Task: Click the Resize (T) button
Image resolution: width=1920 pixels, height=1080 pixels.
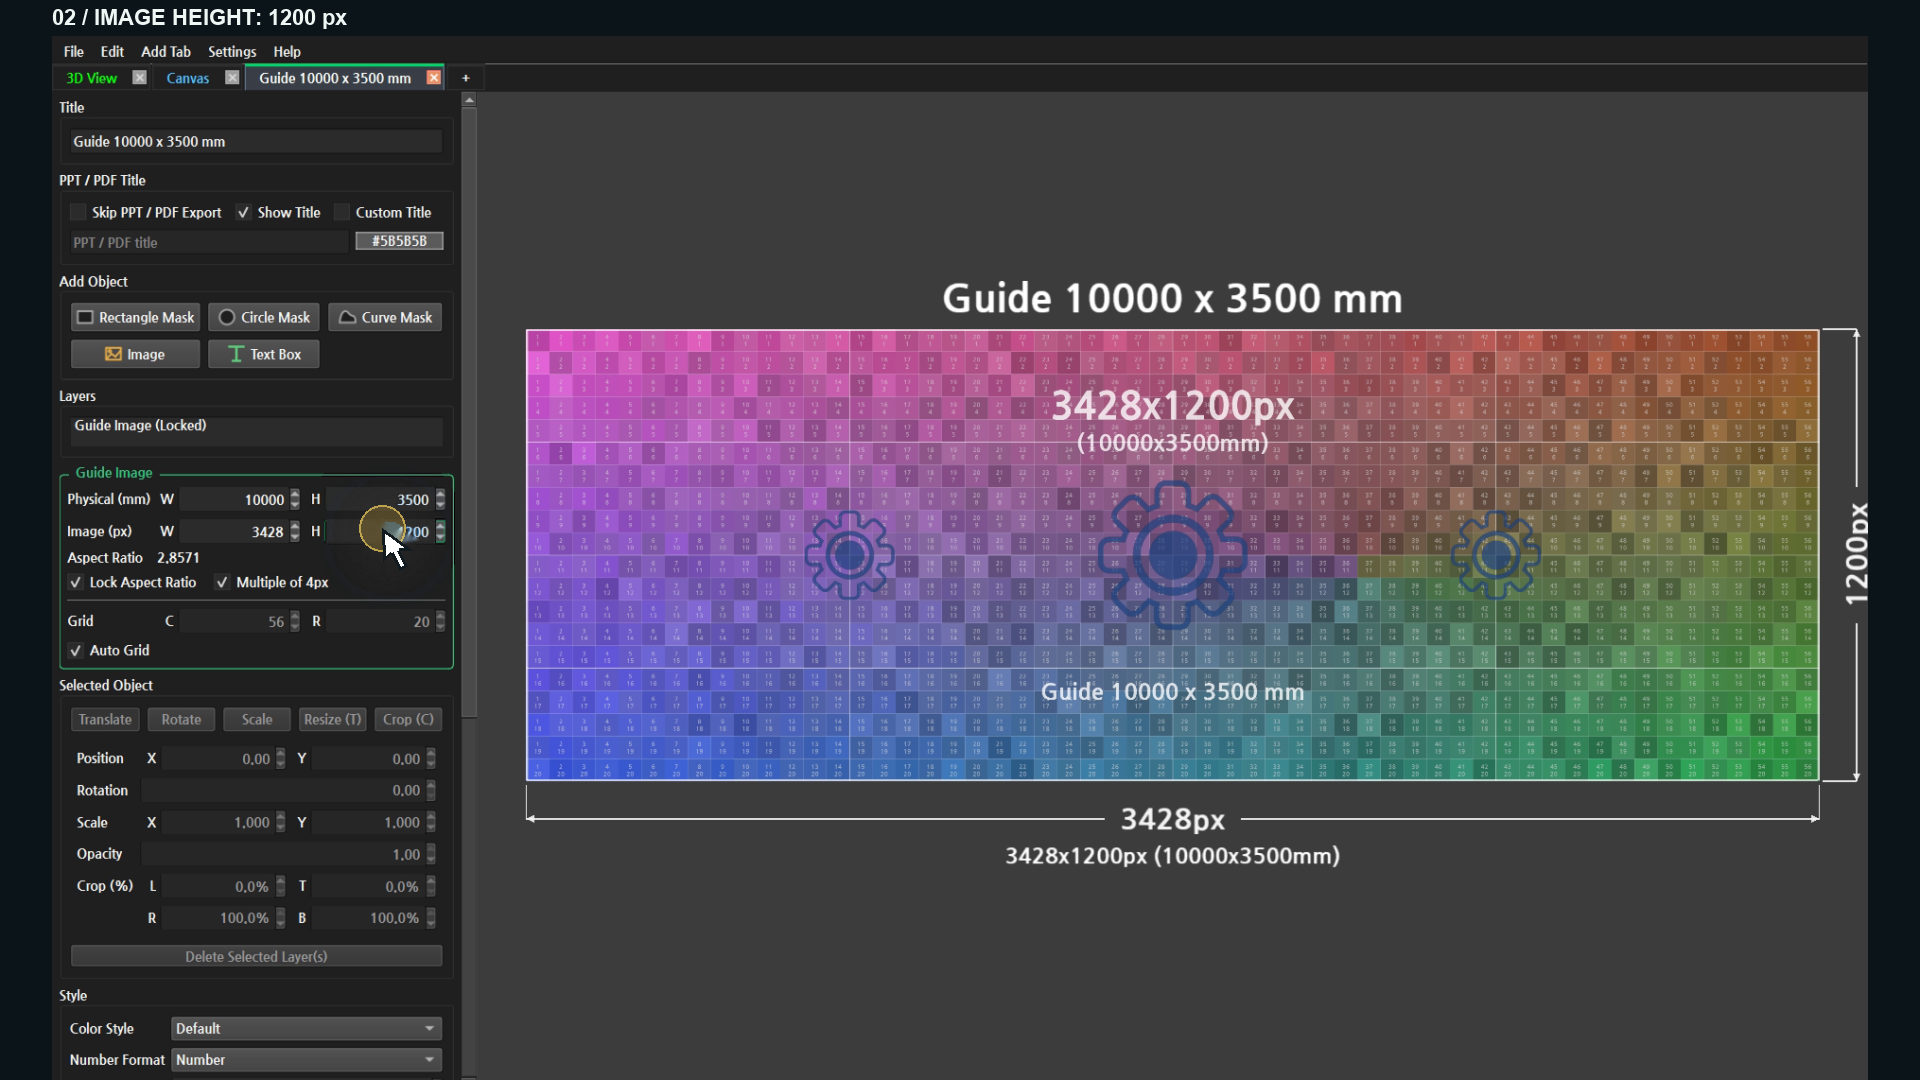Action: pos(332,719)
